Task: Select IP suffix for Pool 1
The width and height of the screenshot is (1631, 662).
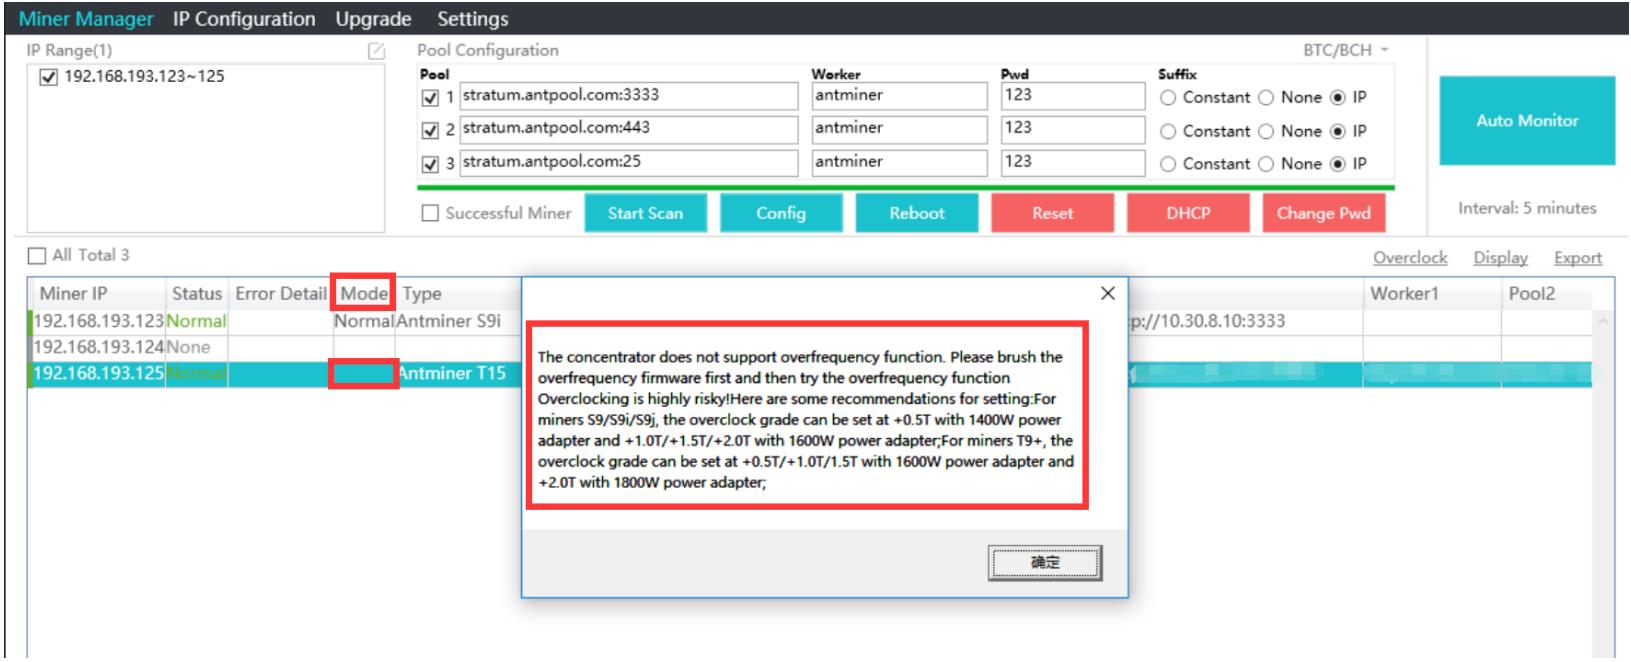Action: (x=1338, y=98)
